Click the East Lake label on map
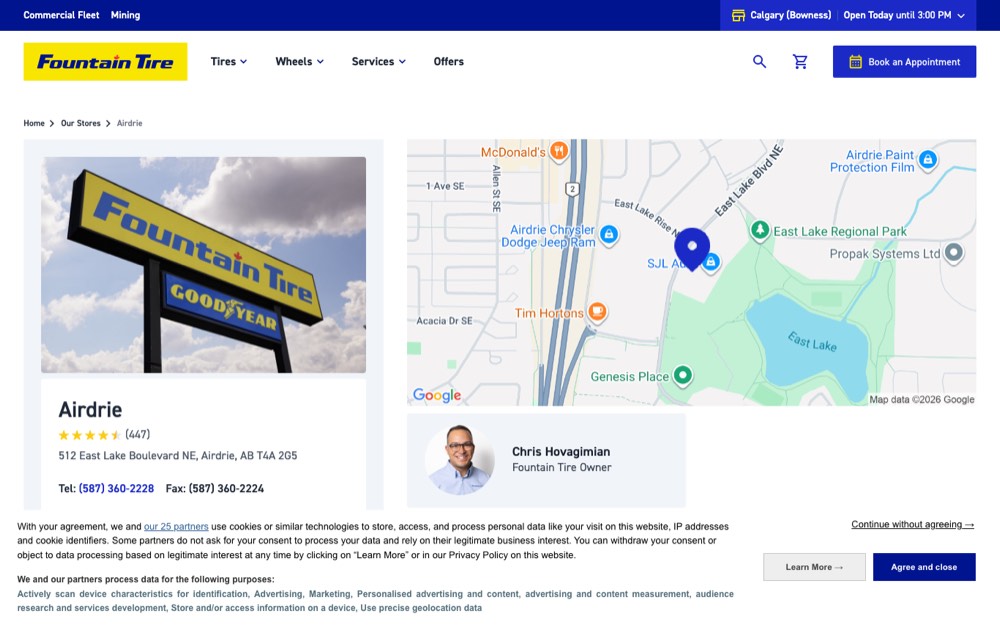The height and width of the screenshot is (625, 1000). click(x=812, y=342)
